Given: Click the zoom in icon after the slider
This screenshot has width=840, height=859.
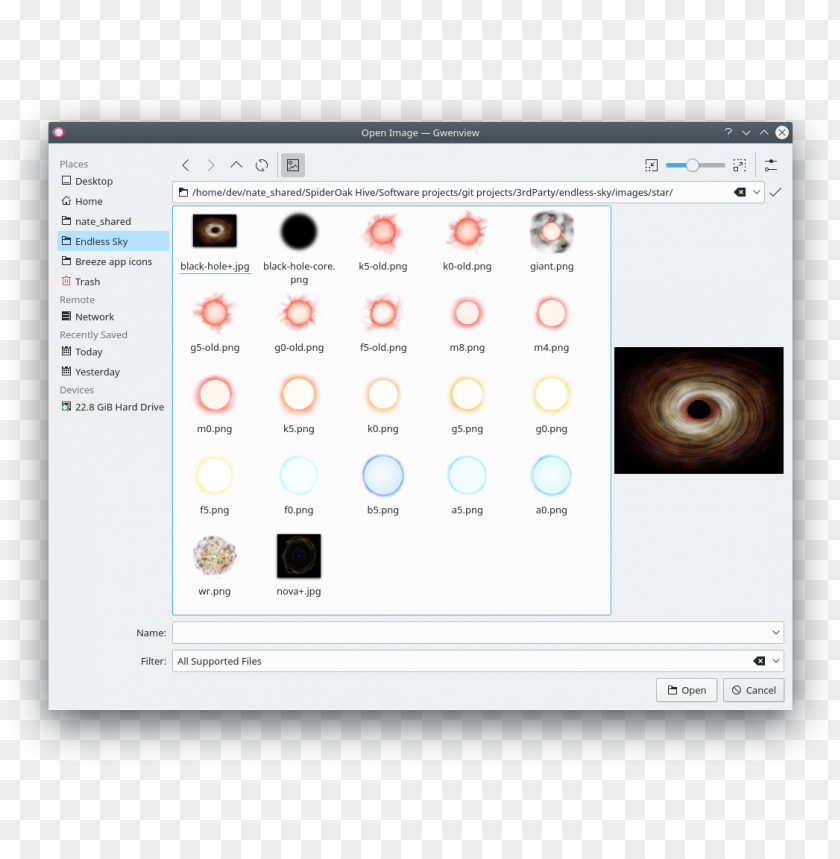Looking at the screenshot, I should pos(740,165).
